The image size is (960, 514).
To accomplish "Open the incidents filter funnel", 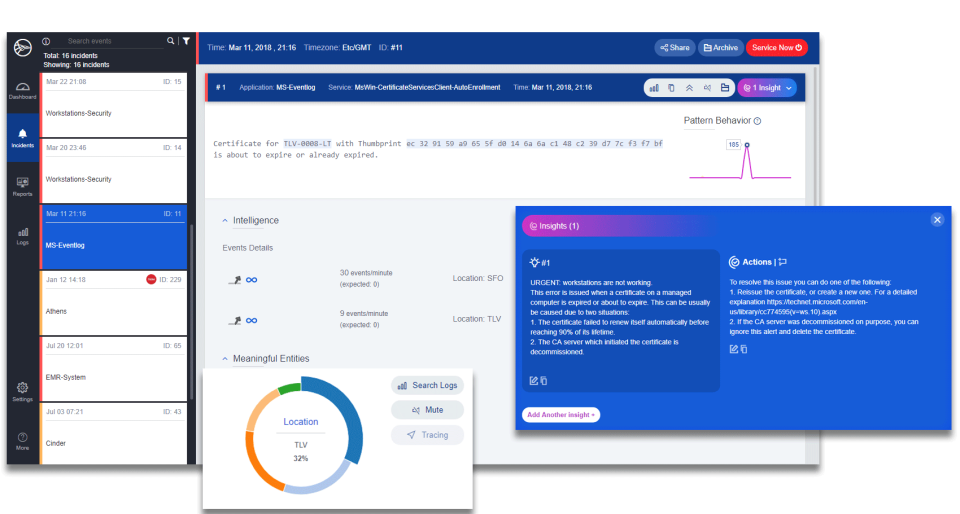I will click(186, 40).
